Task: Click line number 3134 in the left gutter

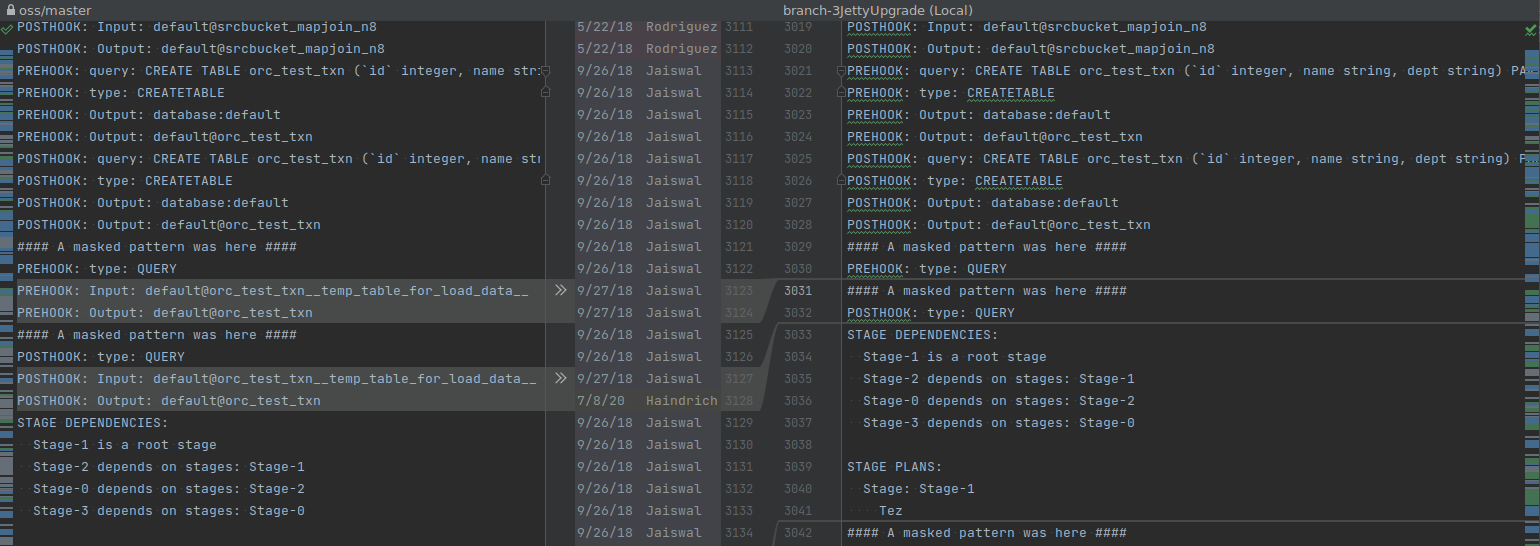Action: click(x=739, y=533)
